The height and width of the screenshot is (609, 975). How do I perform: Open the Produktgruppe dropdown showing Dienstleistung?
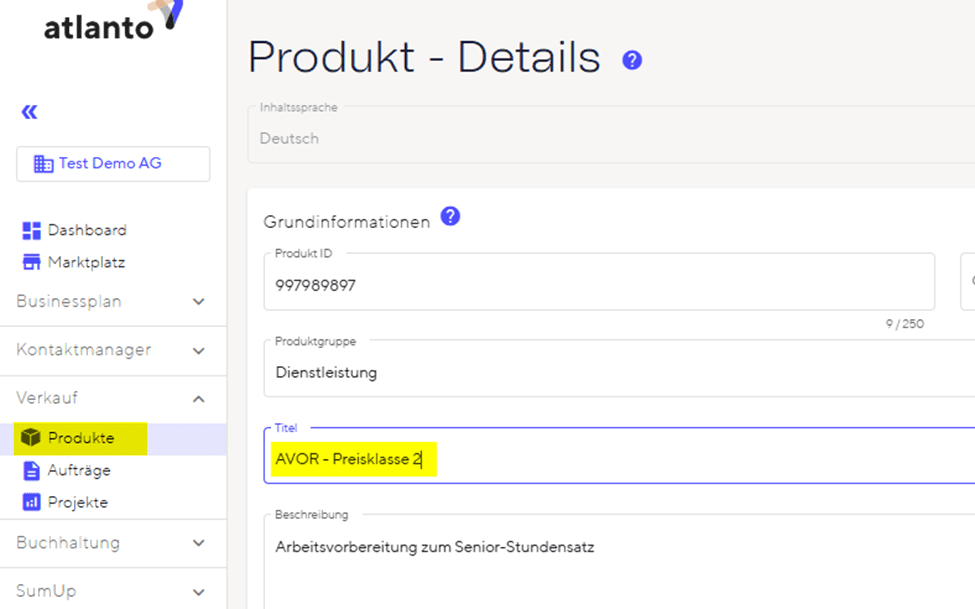(619, 369)
